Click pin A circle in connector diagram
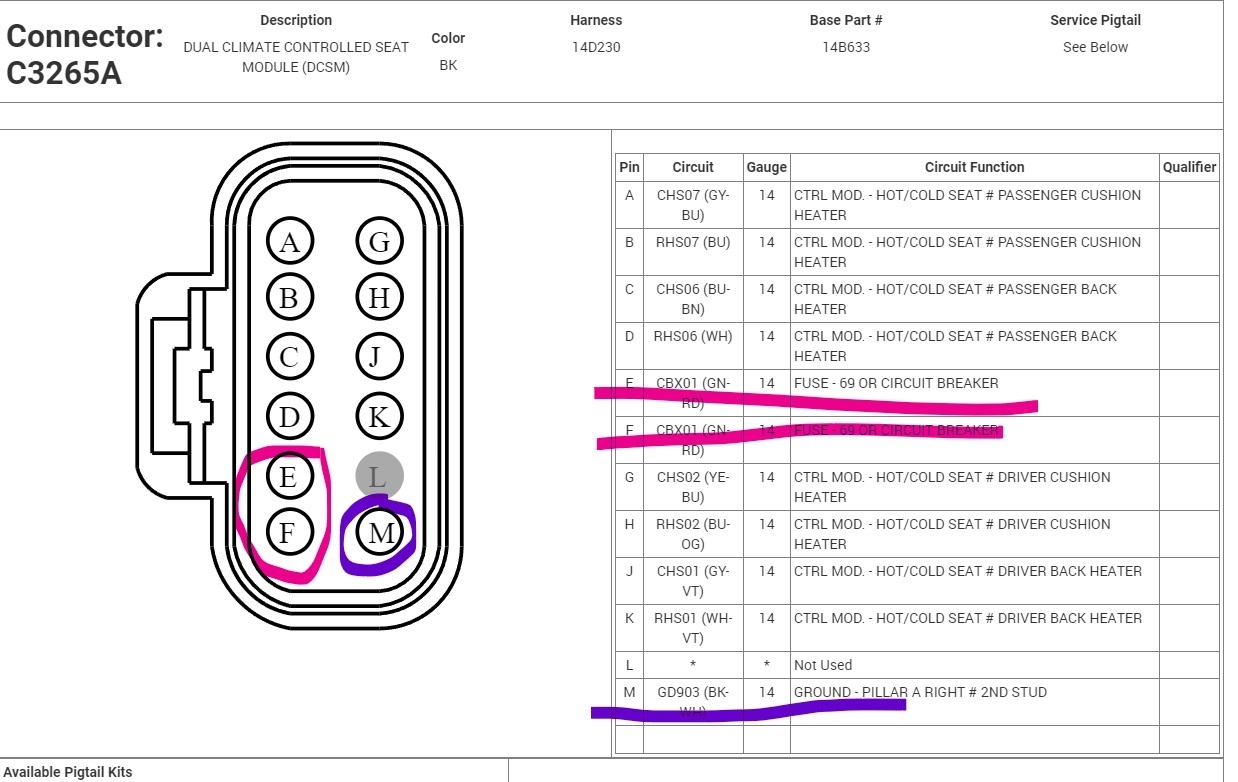Image resolution: width=1238 pixels, height=782 pixels. [290, 241]
